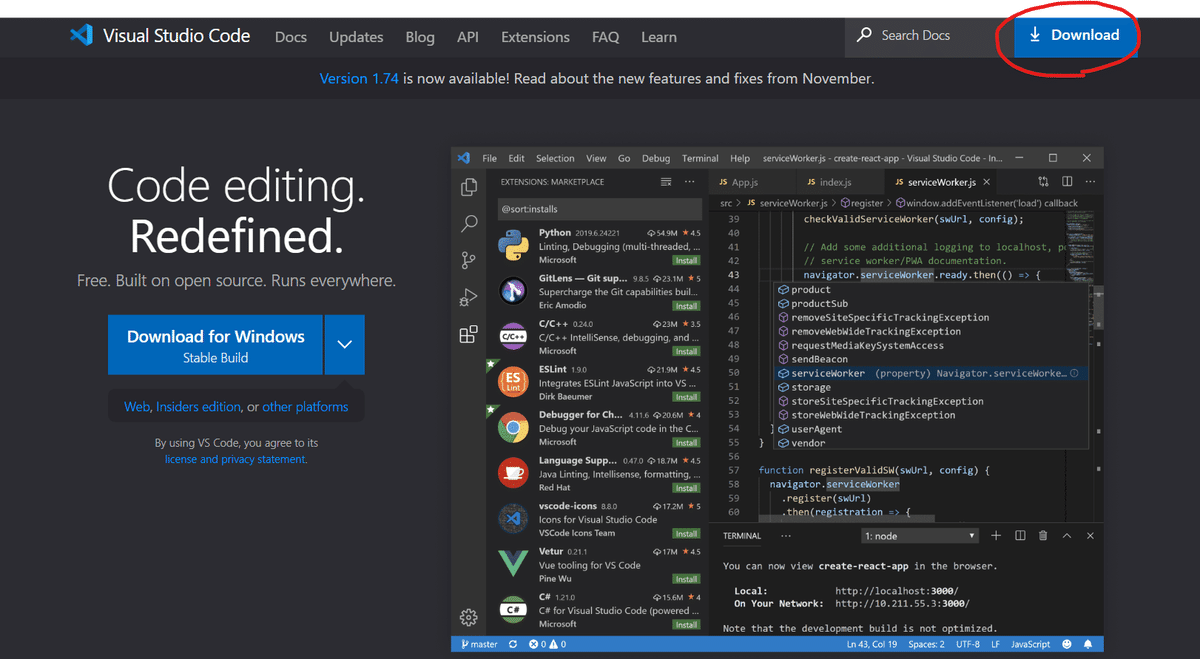1200x659 pixels.
Task: Click the feedback smiley in status bar
Action: coord(1067,645)
